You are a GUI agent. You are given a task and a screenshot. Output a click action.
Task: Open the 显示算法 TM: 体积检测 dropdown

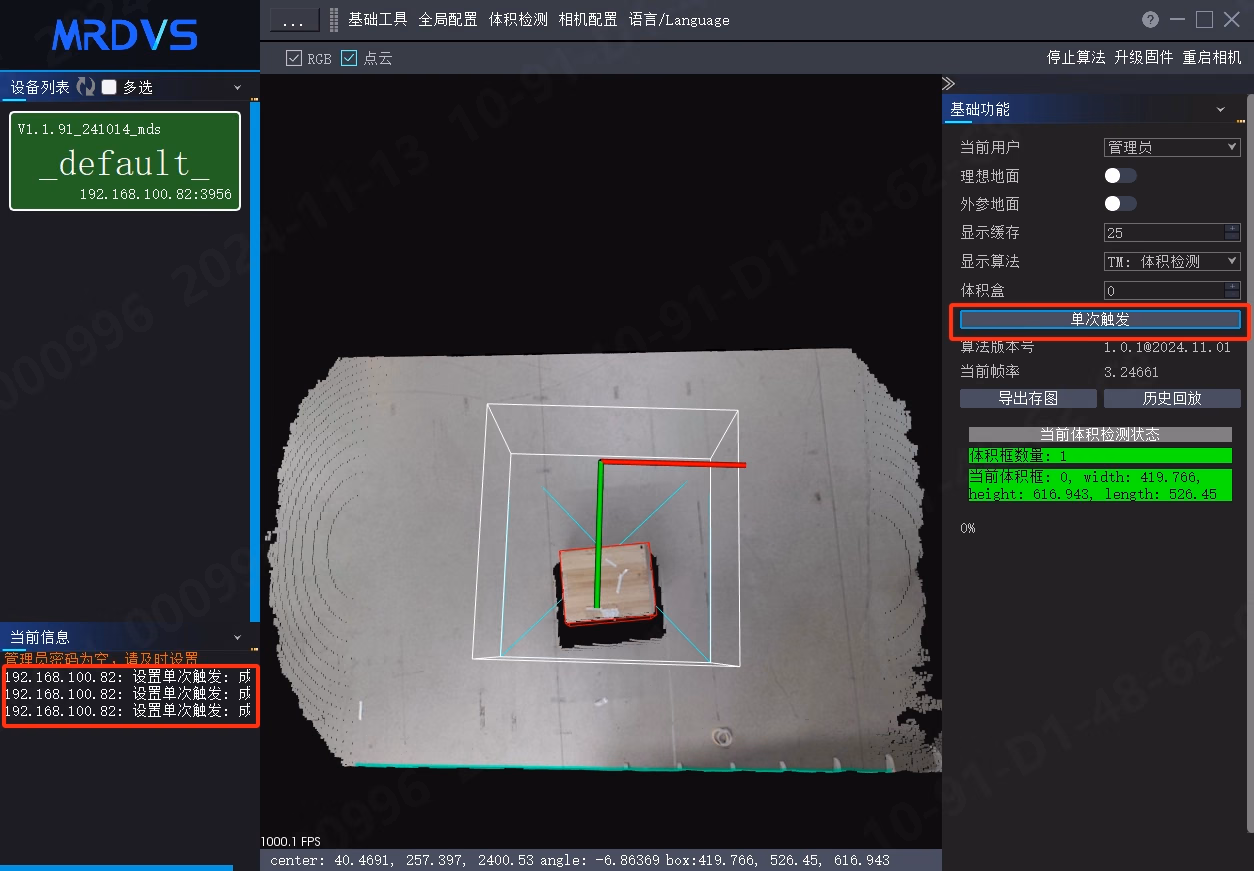pos(1172,261)
